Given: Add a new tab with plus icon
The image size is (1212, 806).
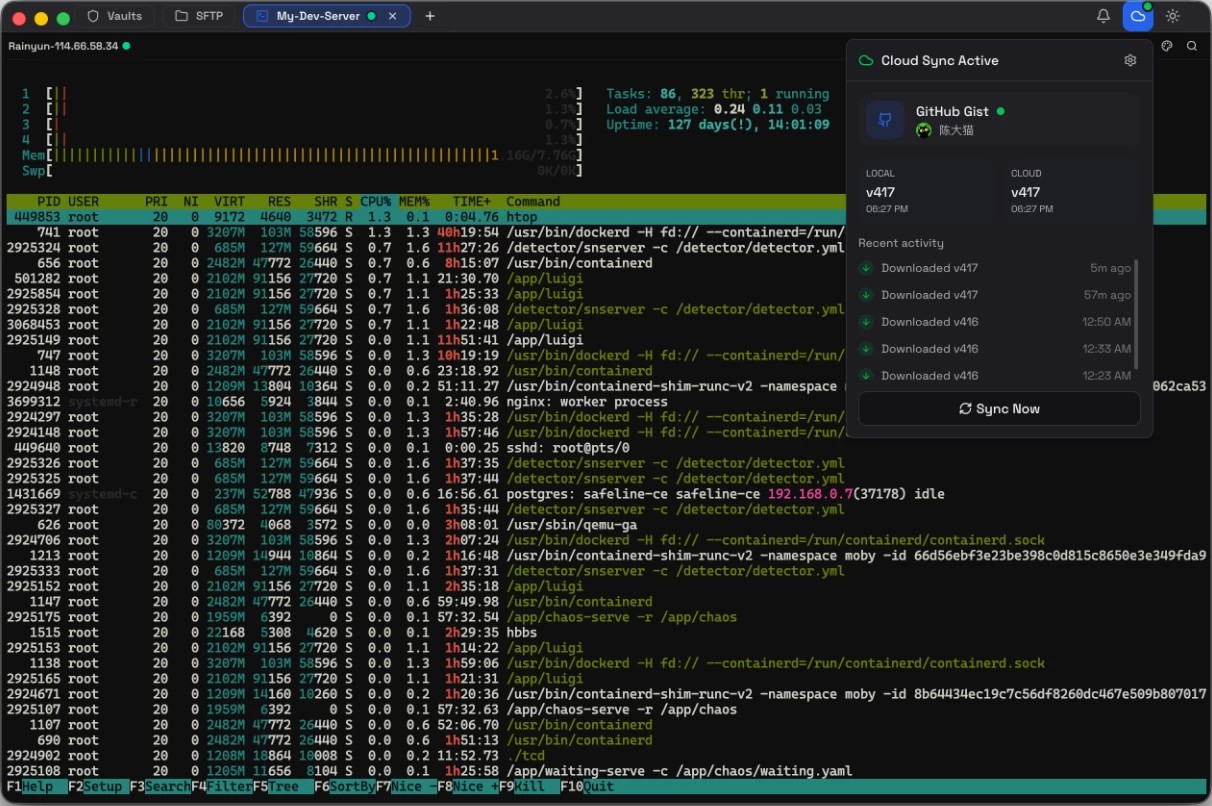Looking at the screenshot, I should pyautogui.click(x=430, y=16).
